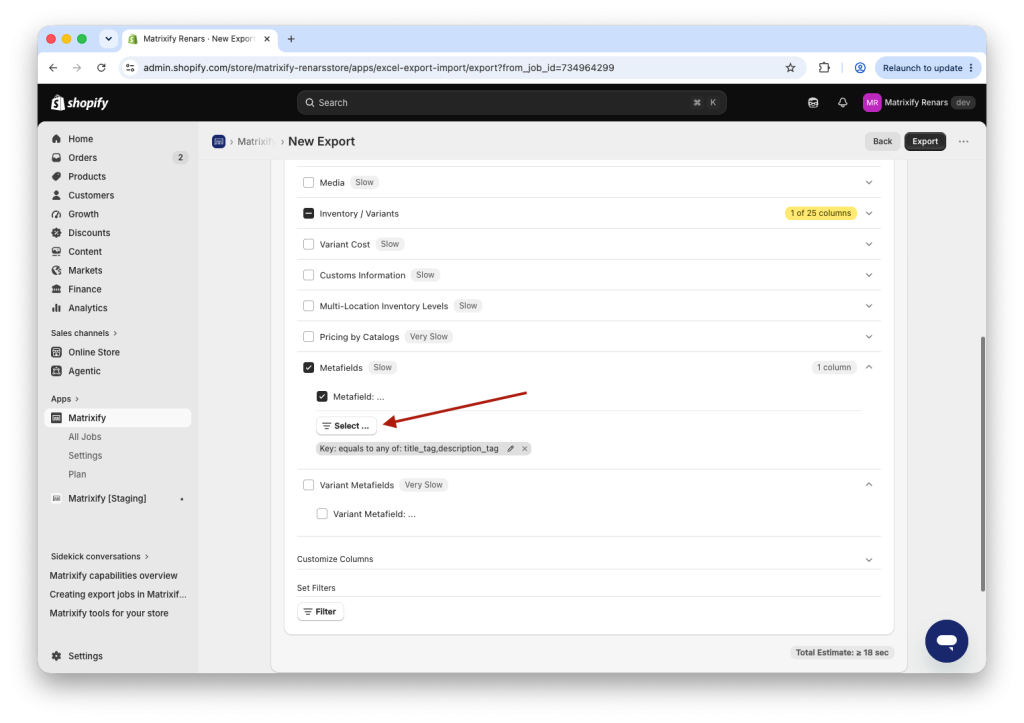Image resolution: width=1024 pixels, height=723 pixels.
Task: Expand the Apps heading
Action: tap(65, 399)
